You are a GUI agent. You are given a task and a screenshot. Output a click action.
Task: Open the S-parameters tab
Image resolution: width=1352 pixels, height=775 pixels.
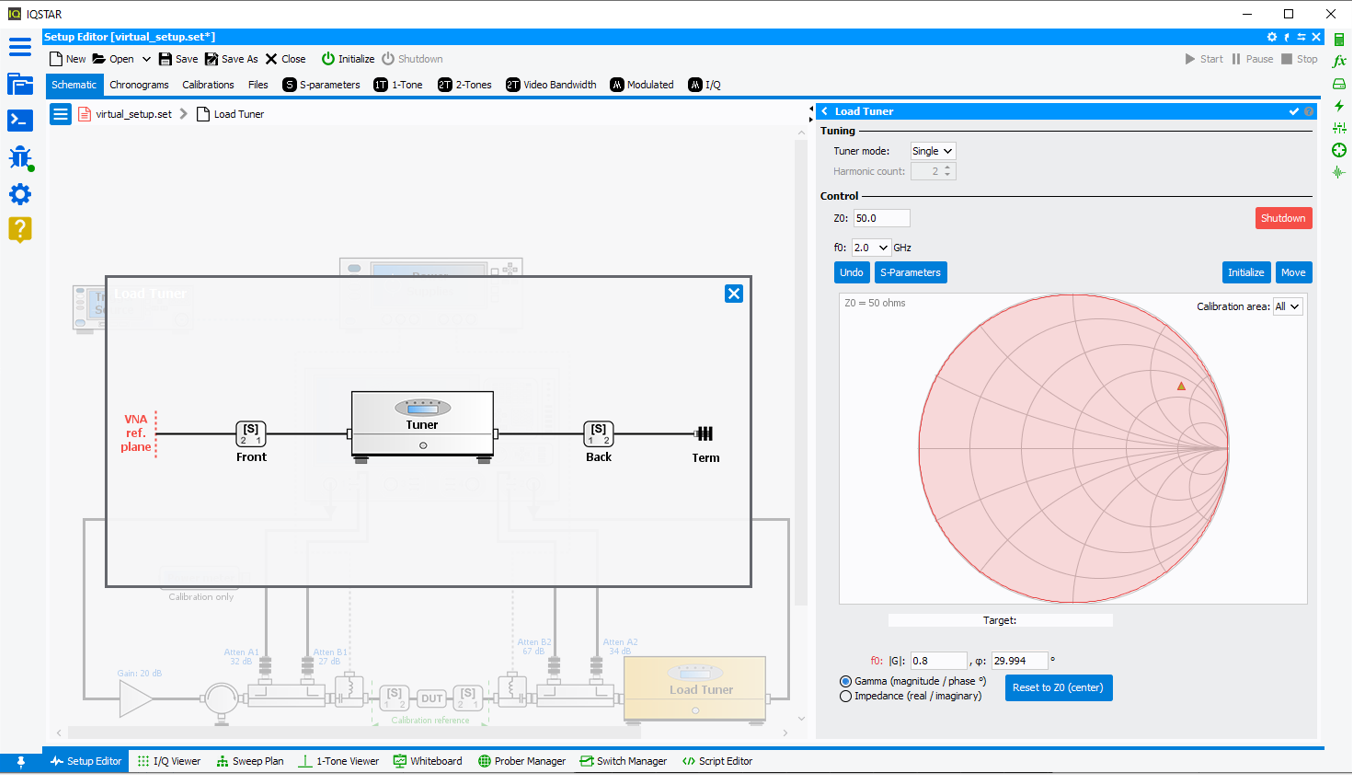pos(321,85)
